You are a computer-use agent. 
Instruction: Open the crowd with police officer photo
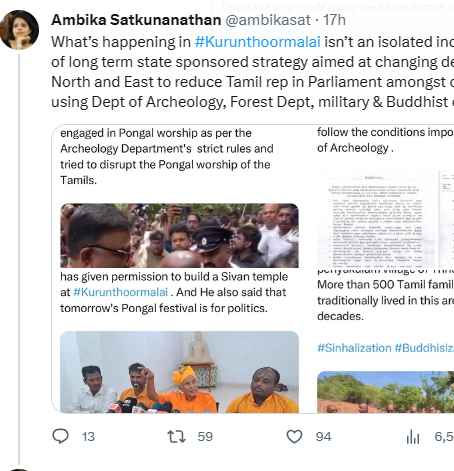(x=179, y=235)
